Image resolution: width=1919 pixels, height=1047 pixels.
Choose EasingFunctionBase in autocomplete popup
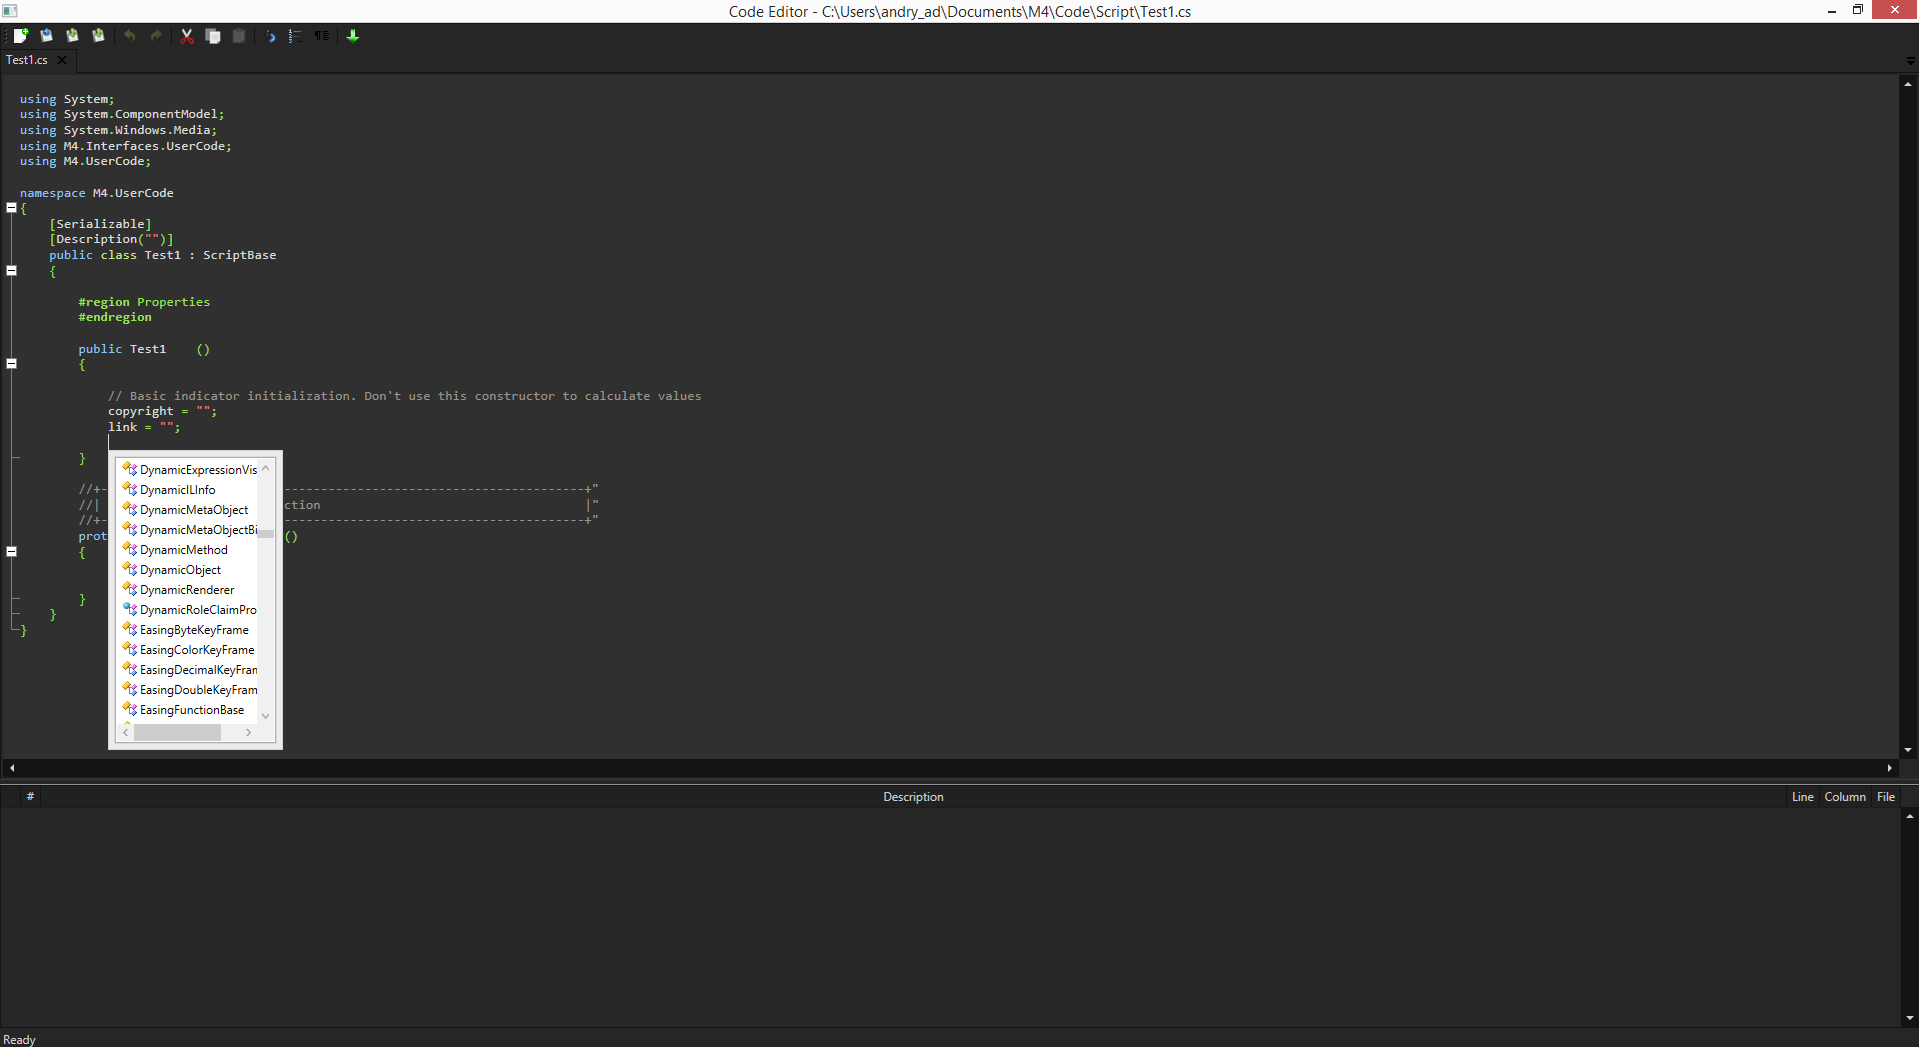point(192,710)
